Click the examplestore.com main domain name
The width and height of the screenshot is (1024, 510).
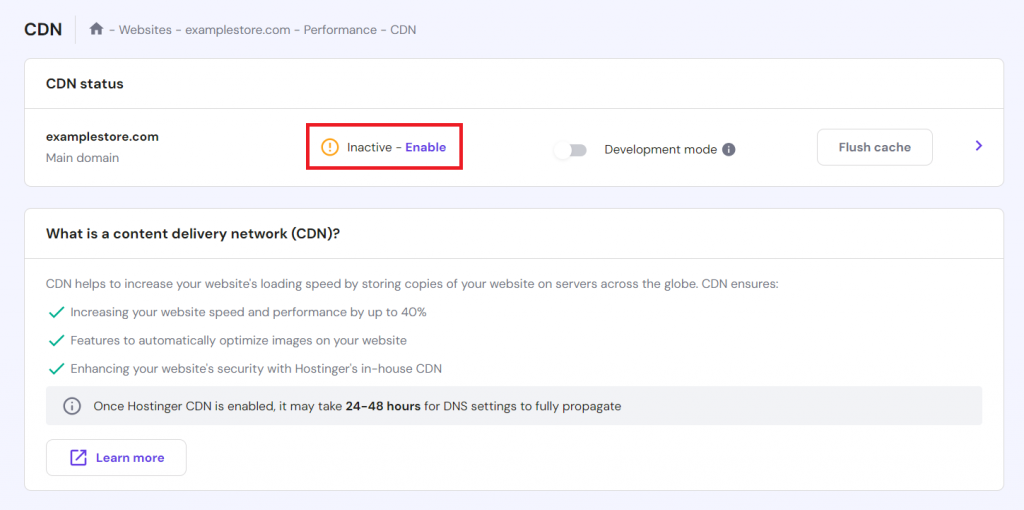point(102,137)
